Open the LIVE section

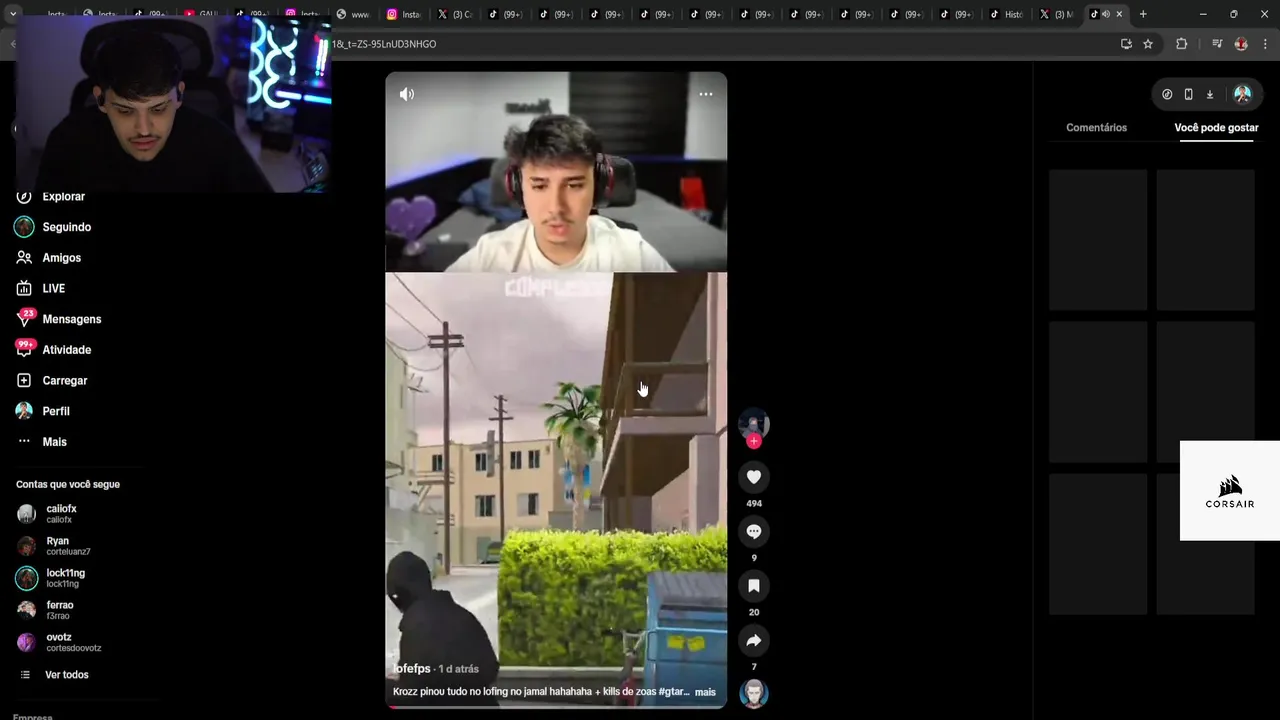tap(53, 289)
